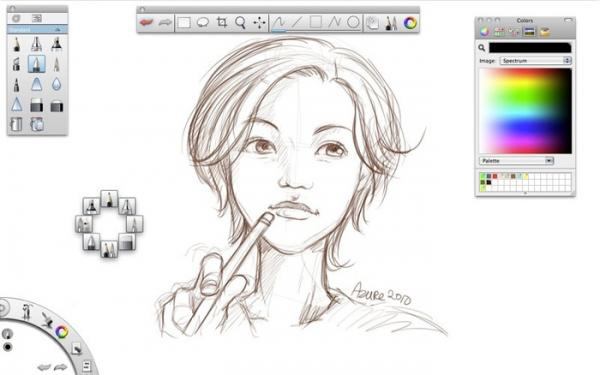Select the thin gray technical pencil brush
The height and width of the screenshot is (375, 600).
(x=57, y=64)
